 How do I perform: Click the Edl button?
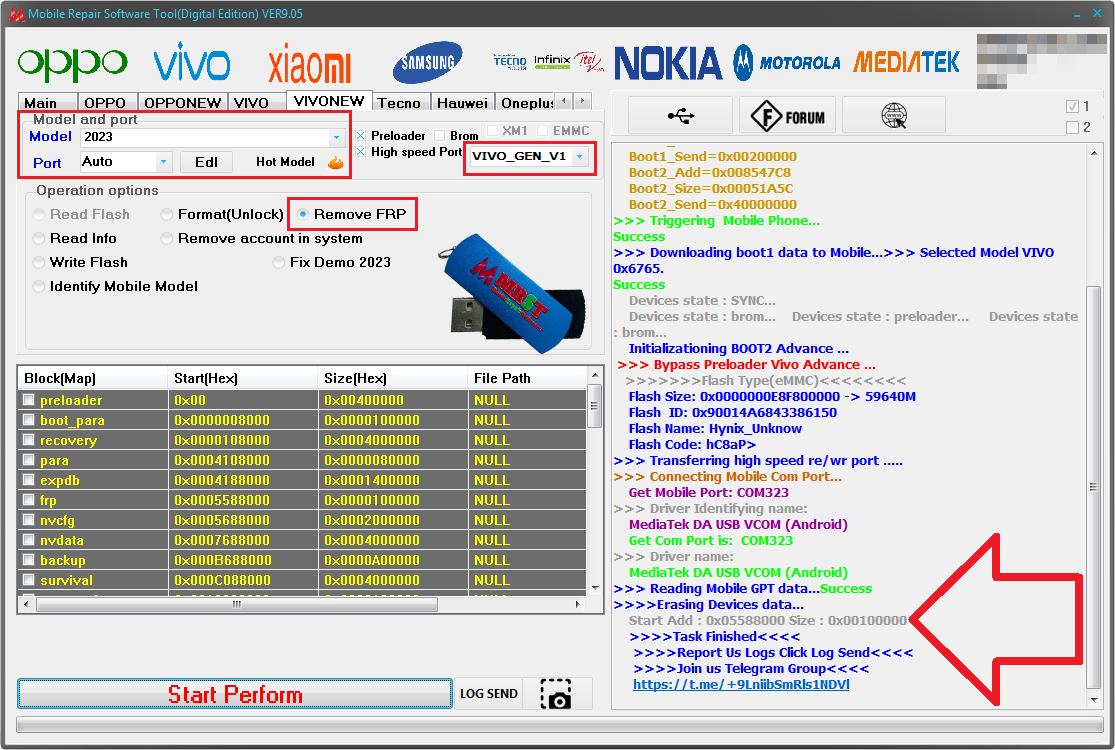(206, 162)
